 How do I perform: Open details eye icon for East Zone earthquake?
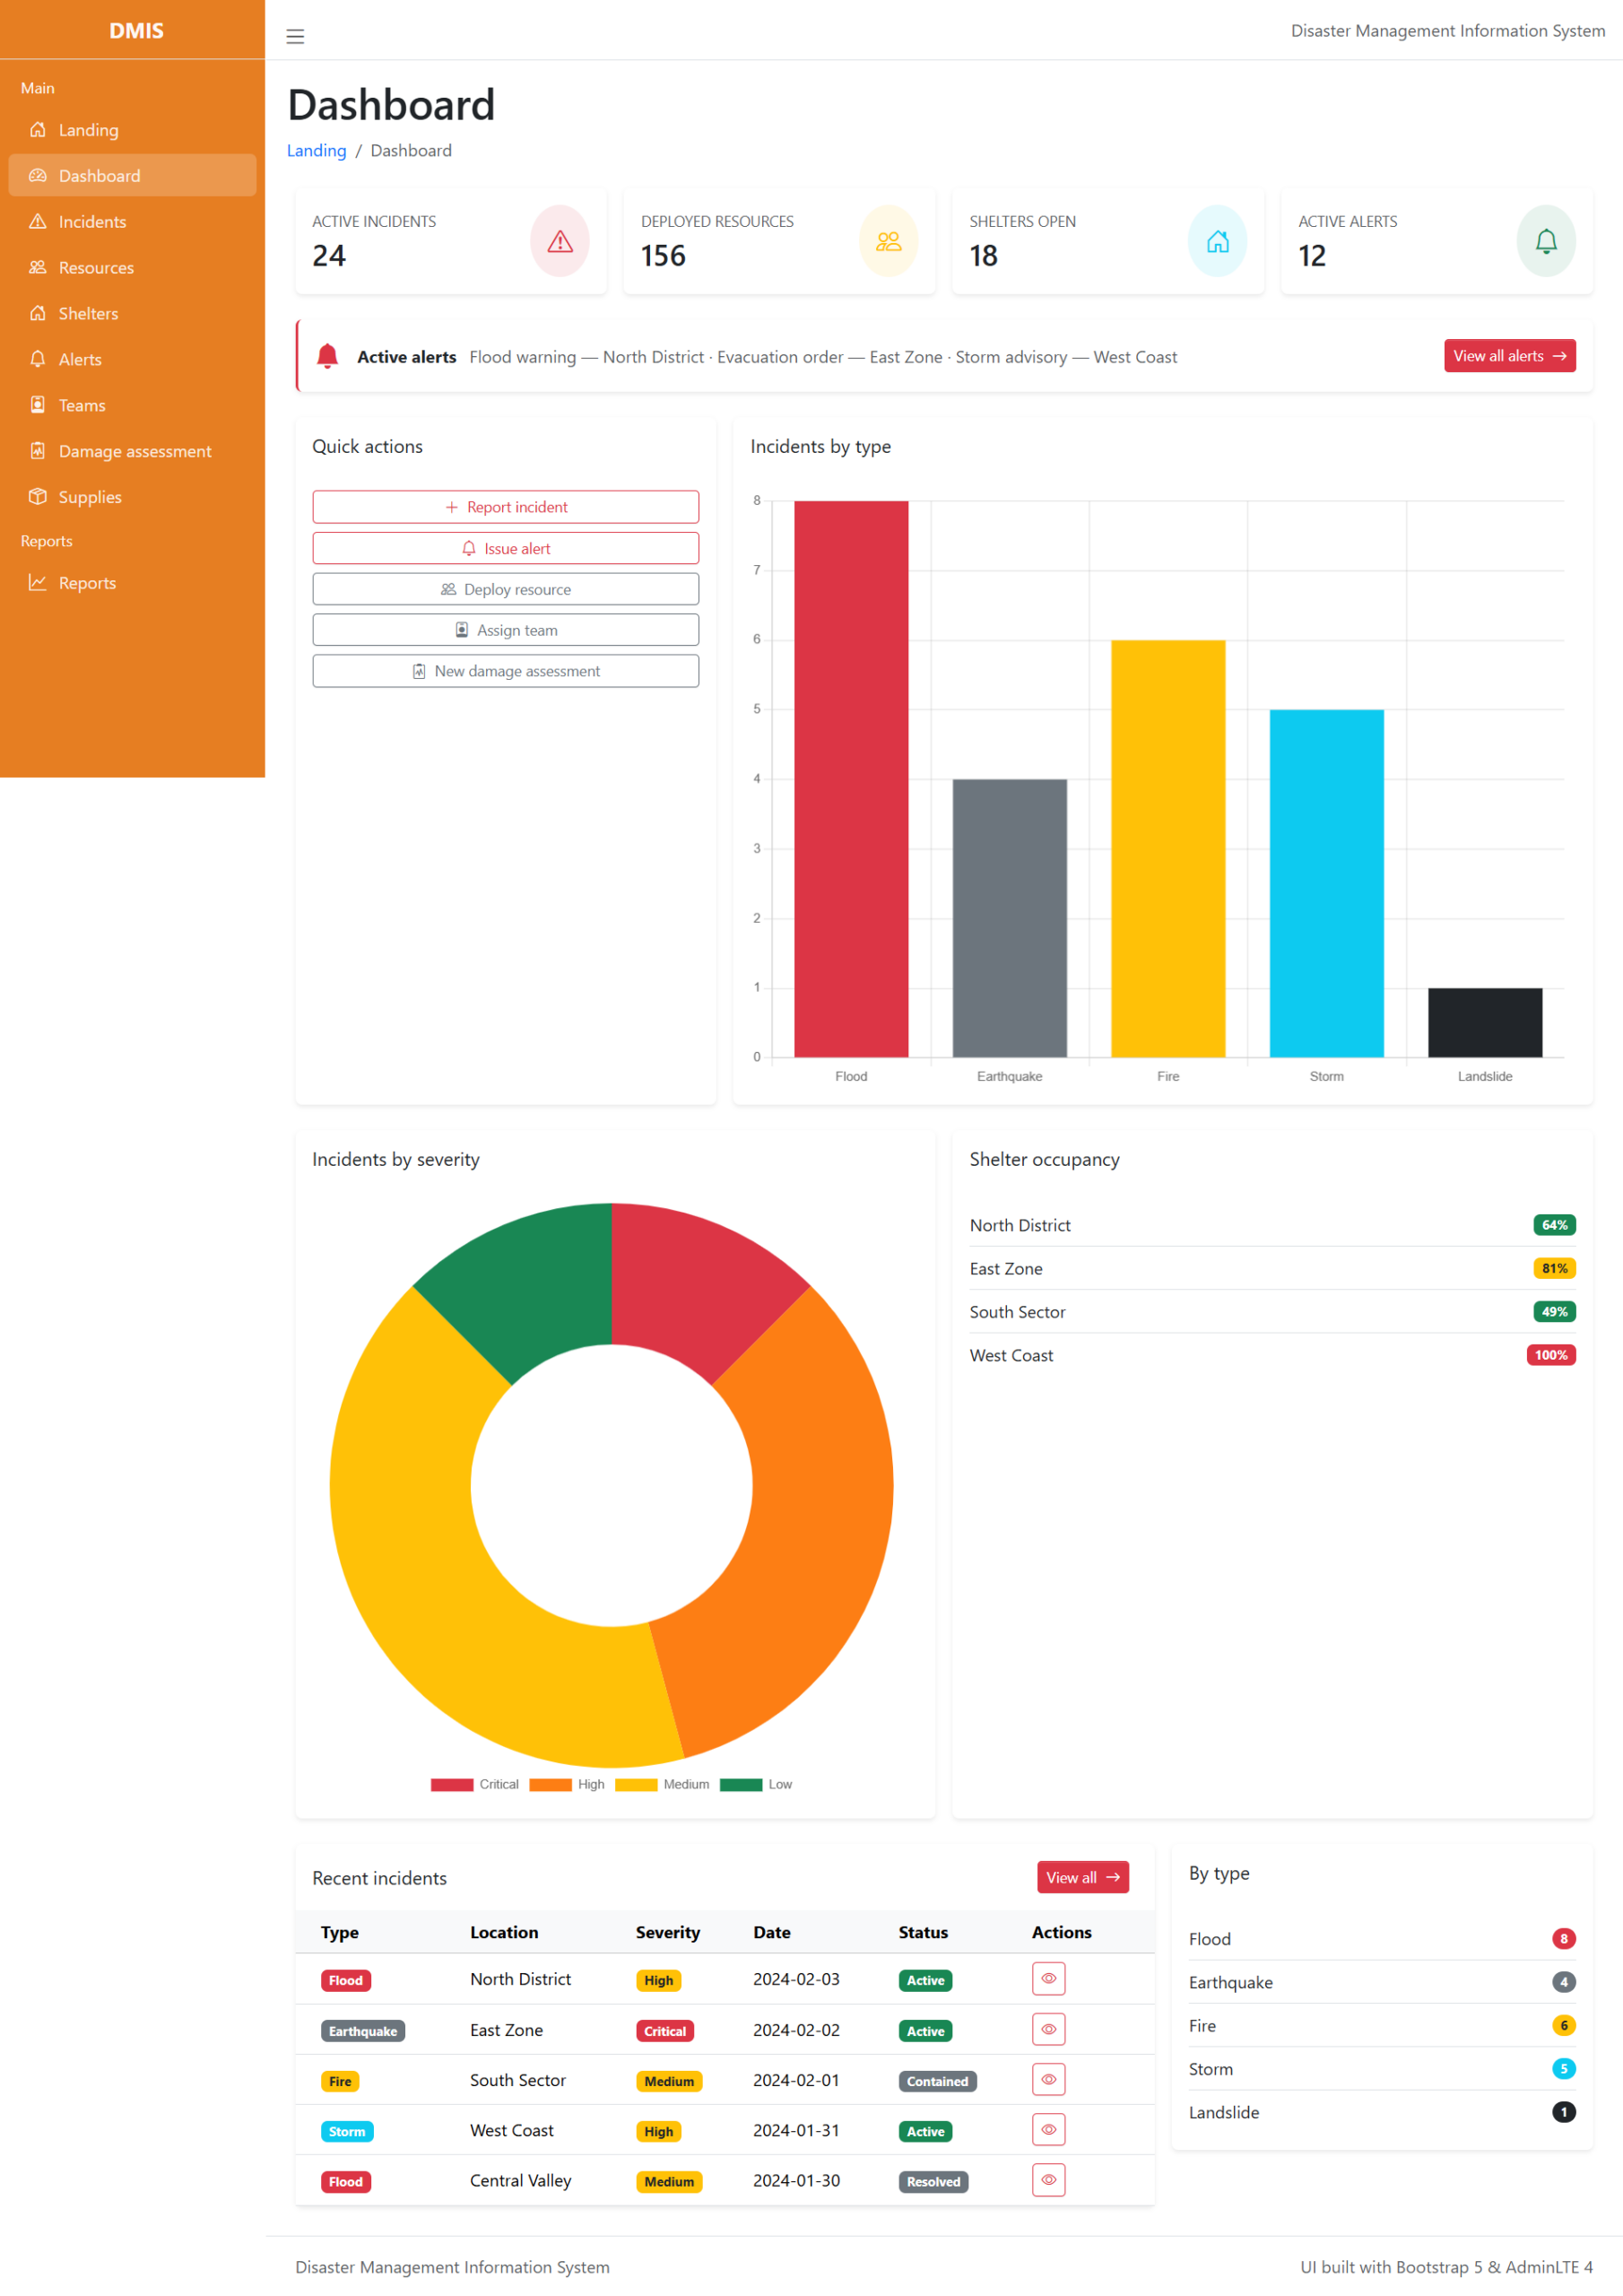pos(1048,2029)
